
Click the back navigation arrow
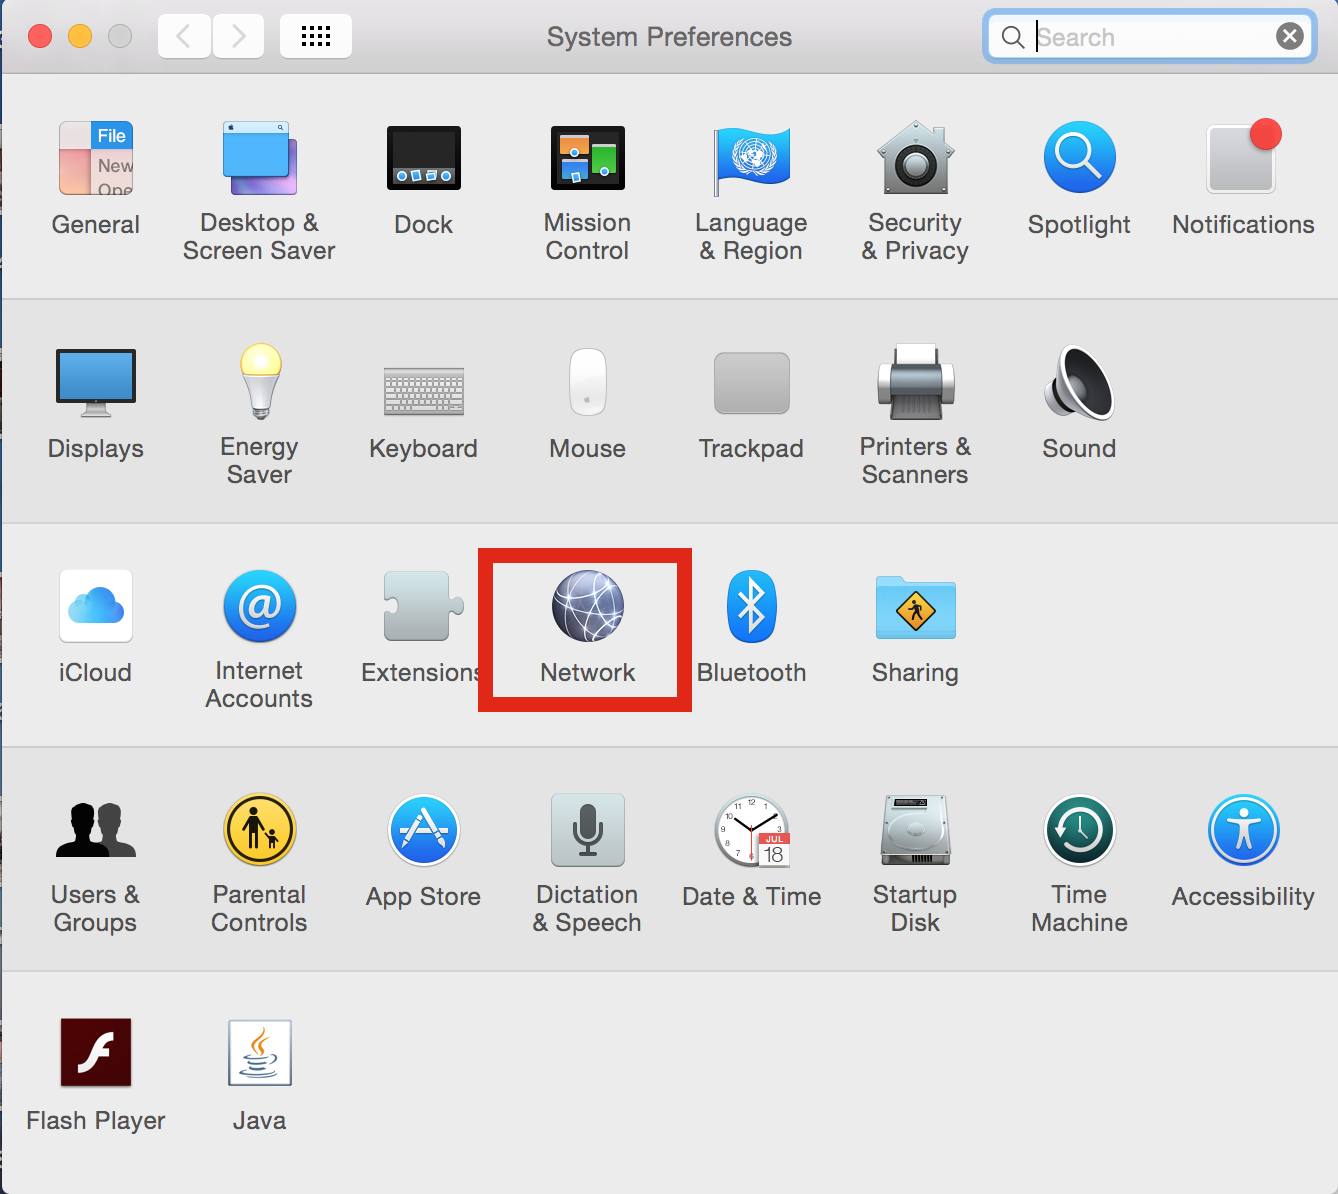coord(184,37)
